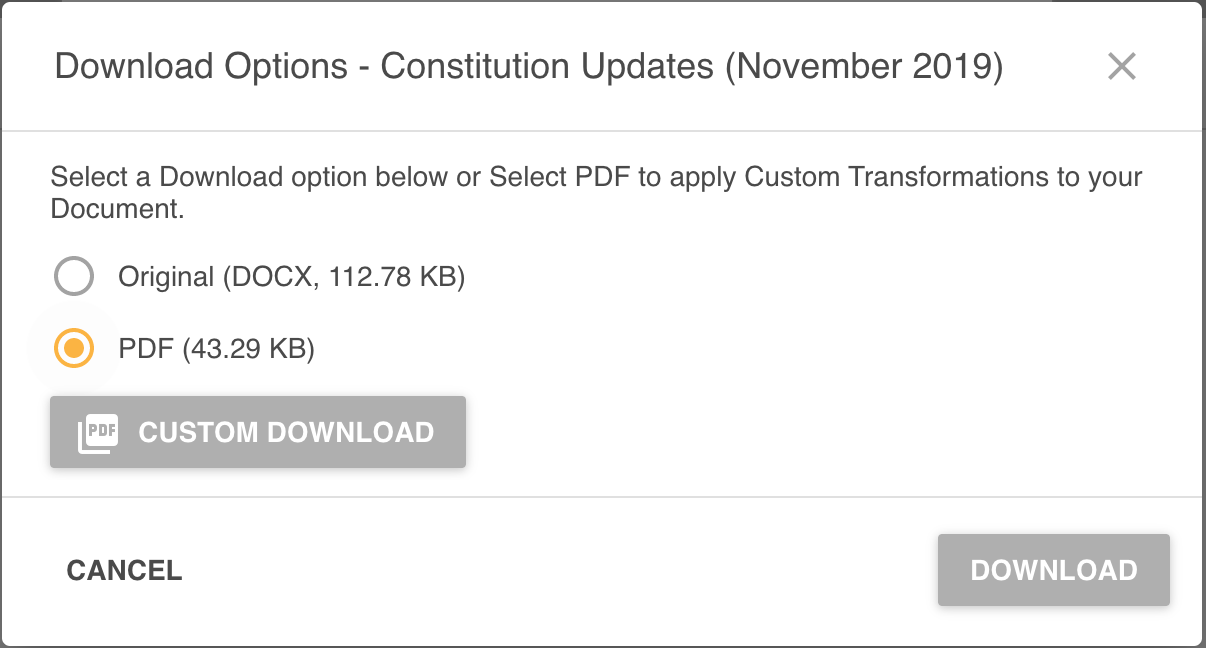Click Cancel to dismiss the dialog
Viewport: 1206px width, 648px height.
click(x=124, y=569)
